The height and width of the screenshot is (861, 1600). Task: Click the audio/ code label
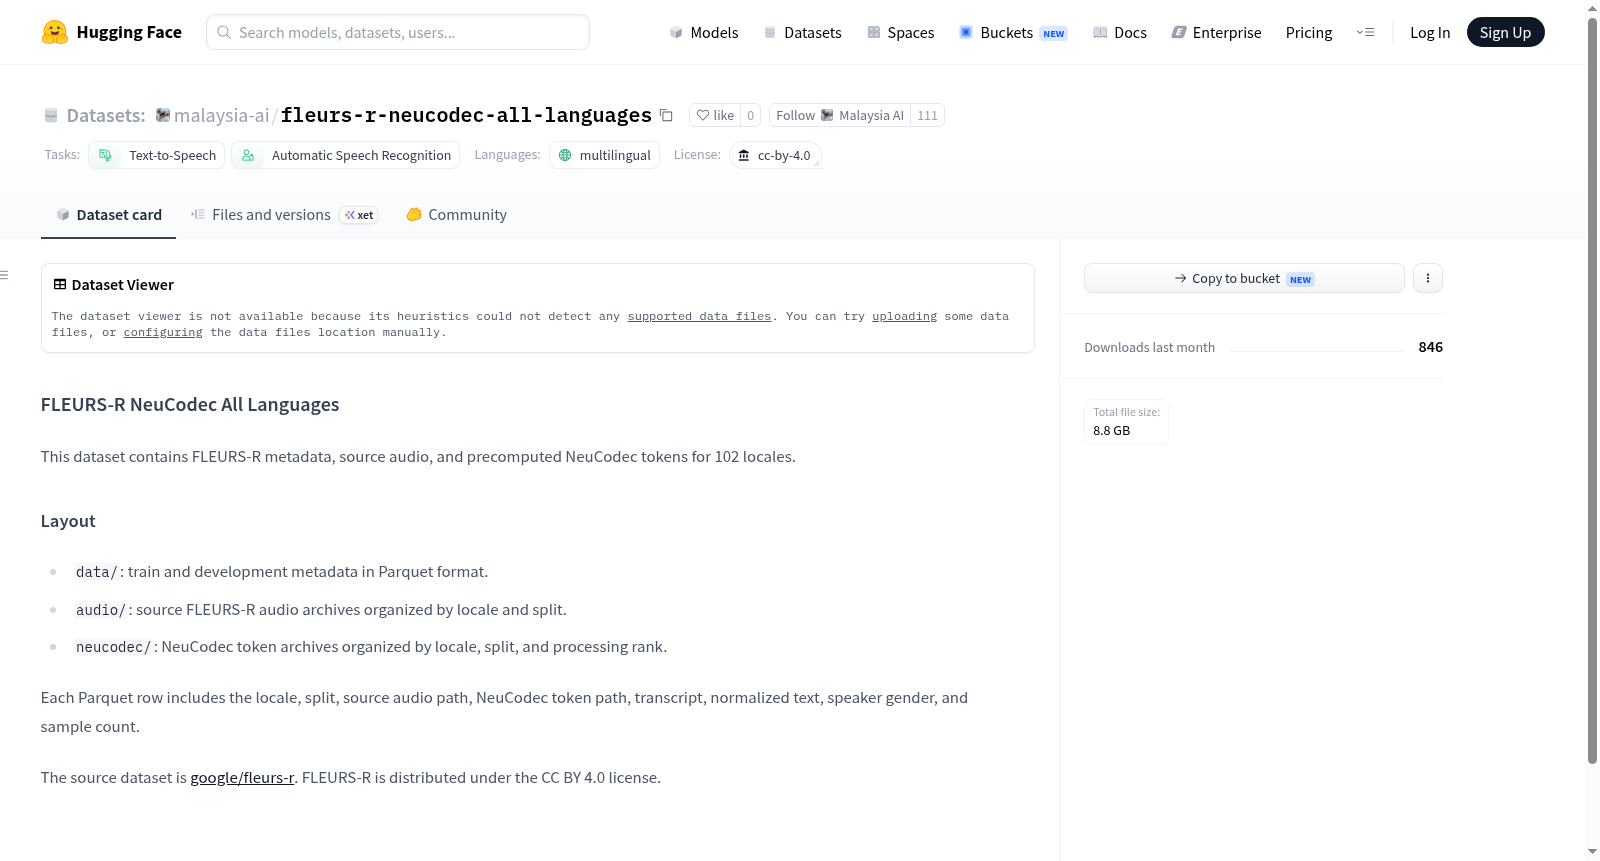pyautogui.click(x=101, y=610)
